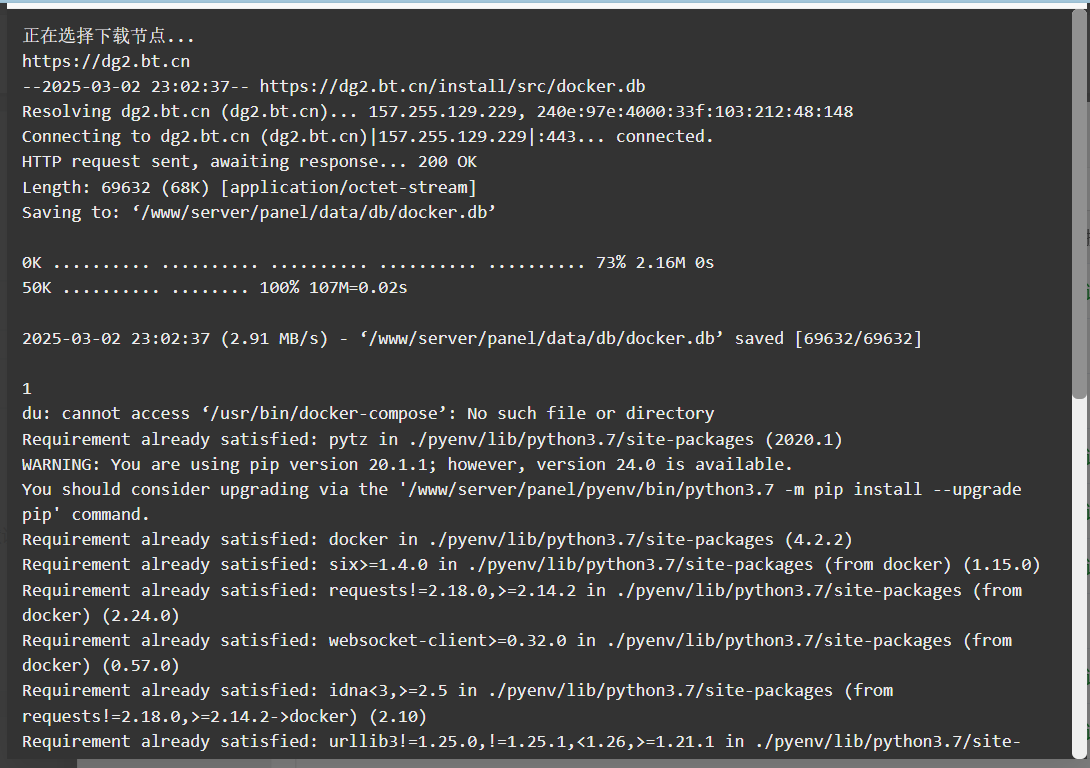Click the 'Requirement already satisfied: six>=1.4.0' line

[531, 564]
